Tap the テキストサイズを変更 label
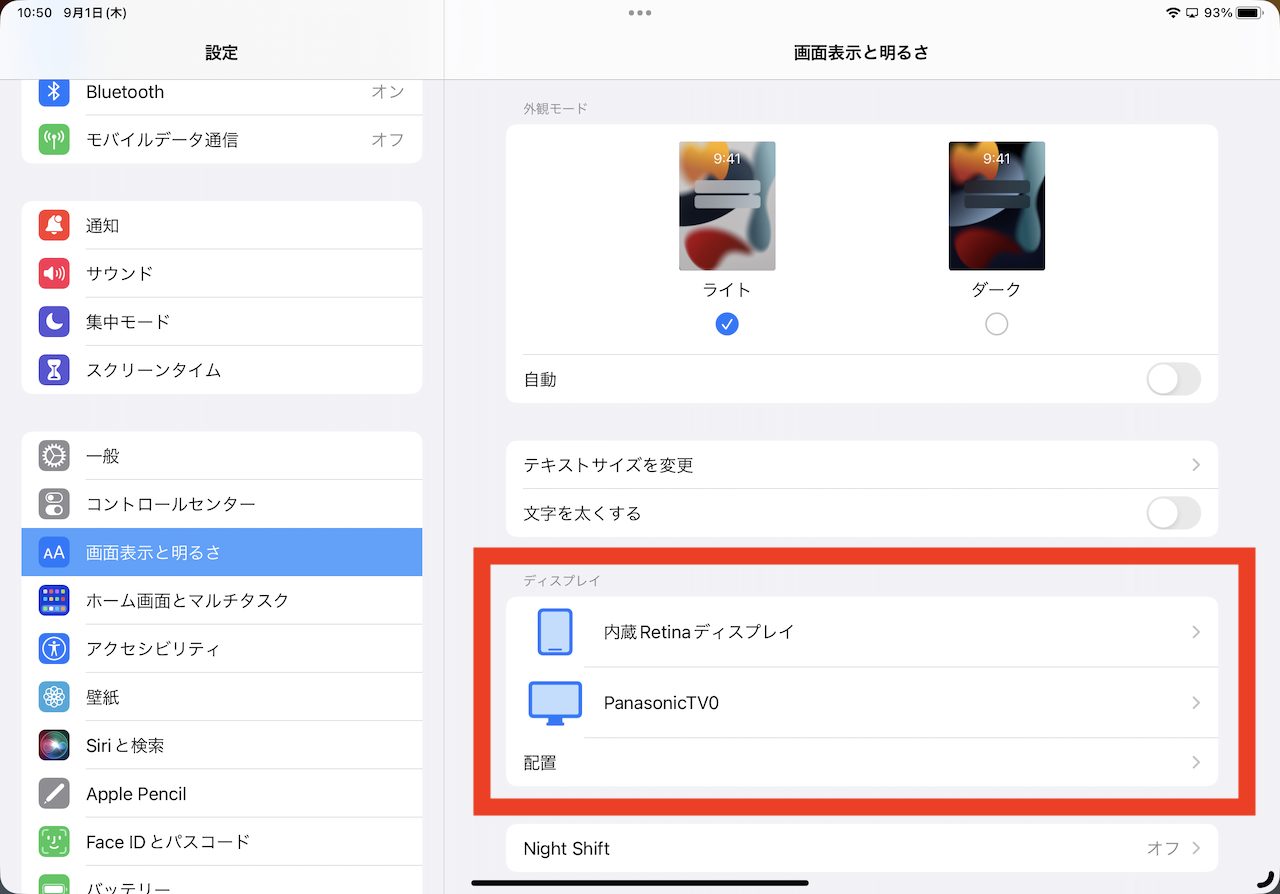 click(609, 465)
